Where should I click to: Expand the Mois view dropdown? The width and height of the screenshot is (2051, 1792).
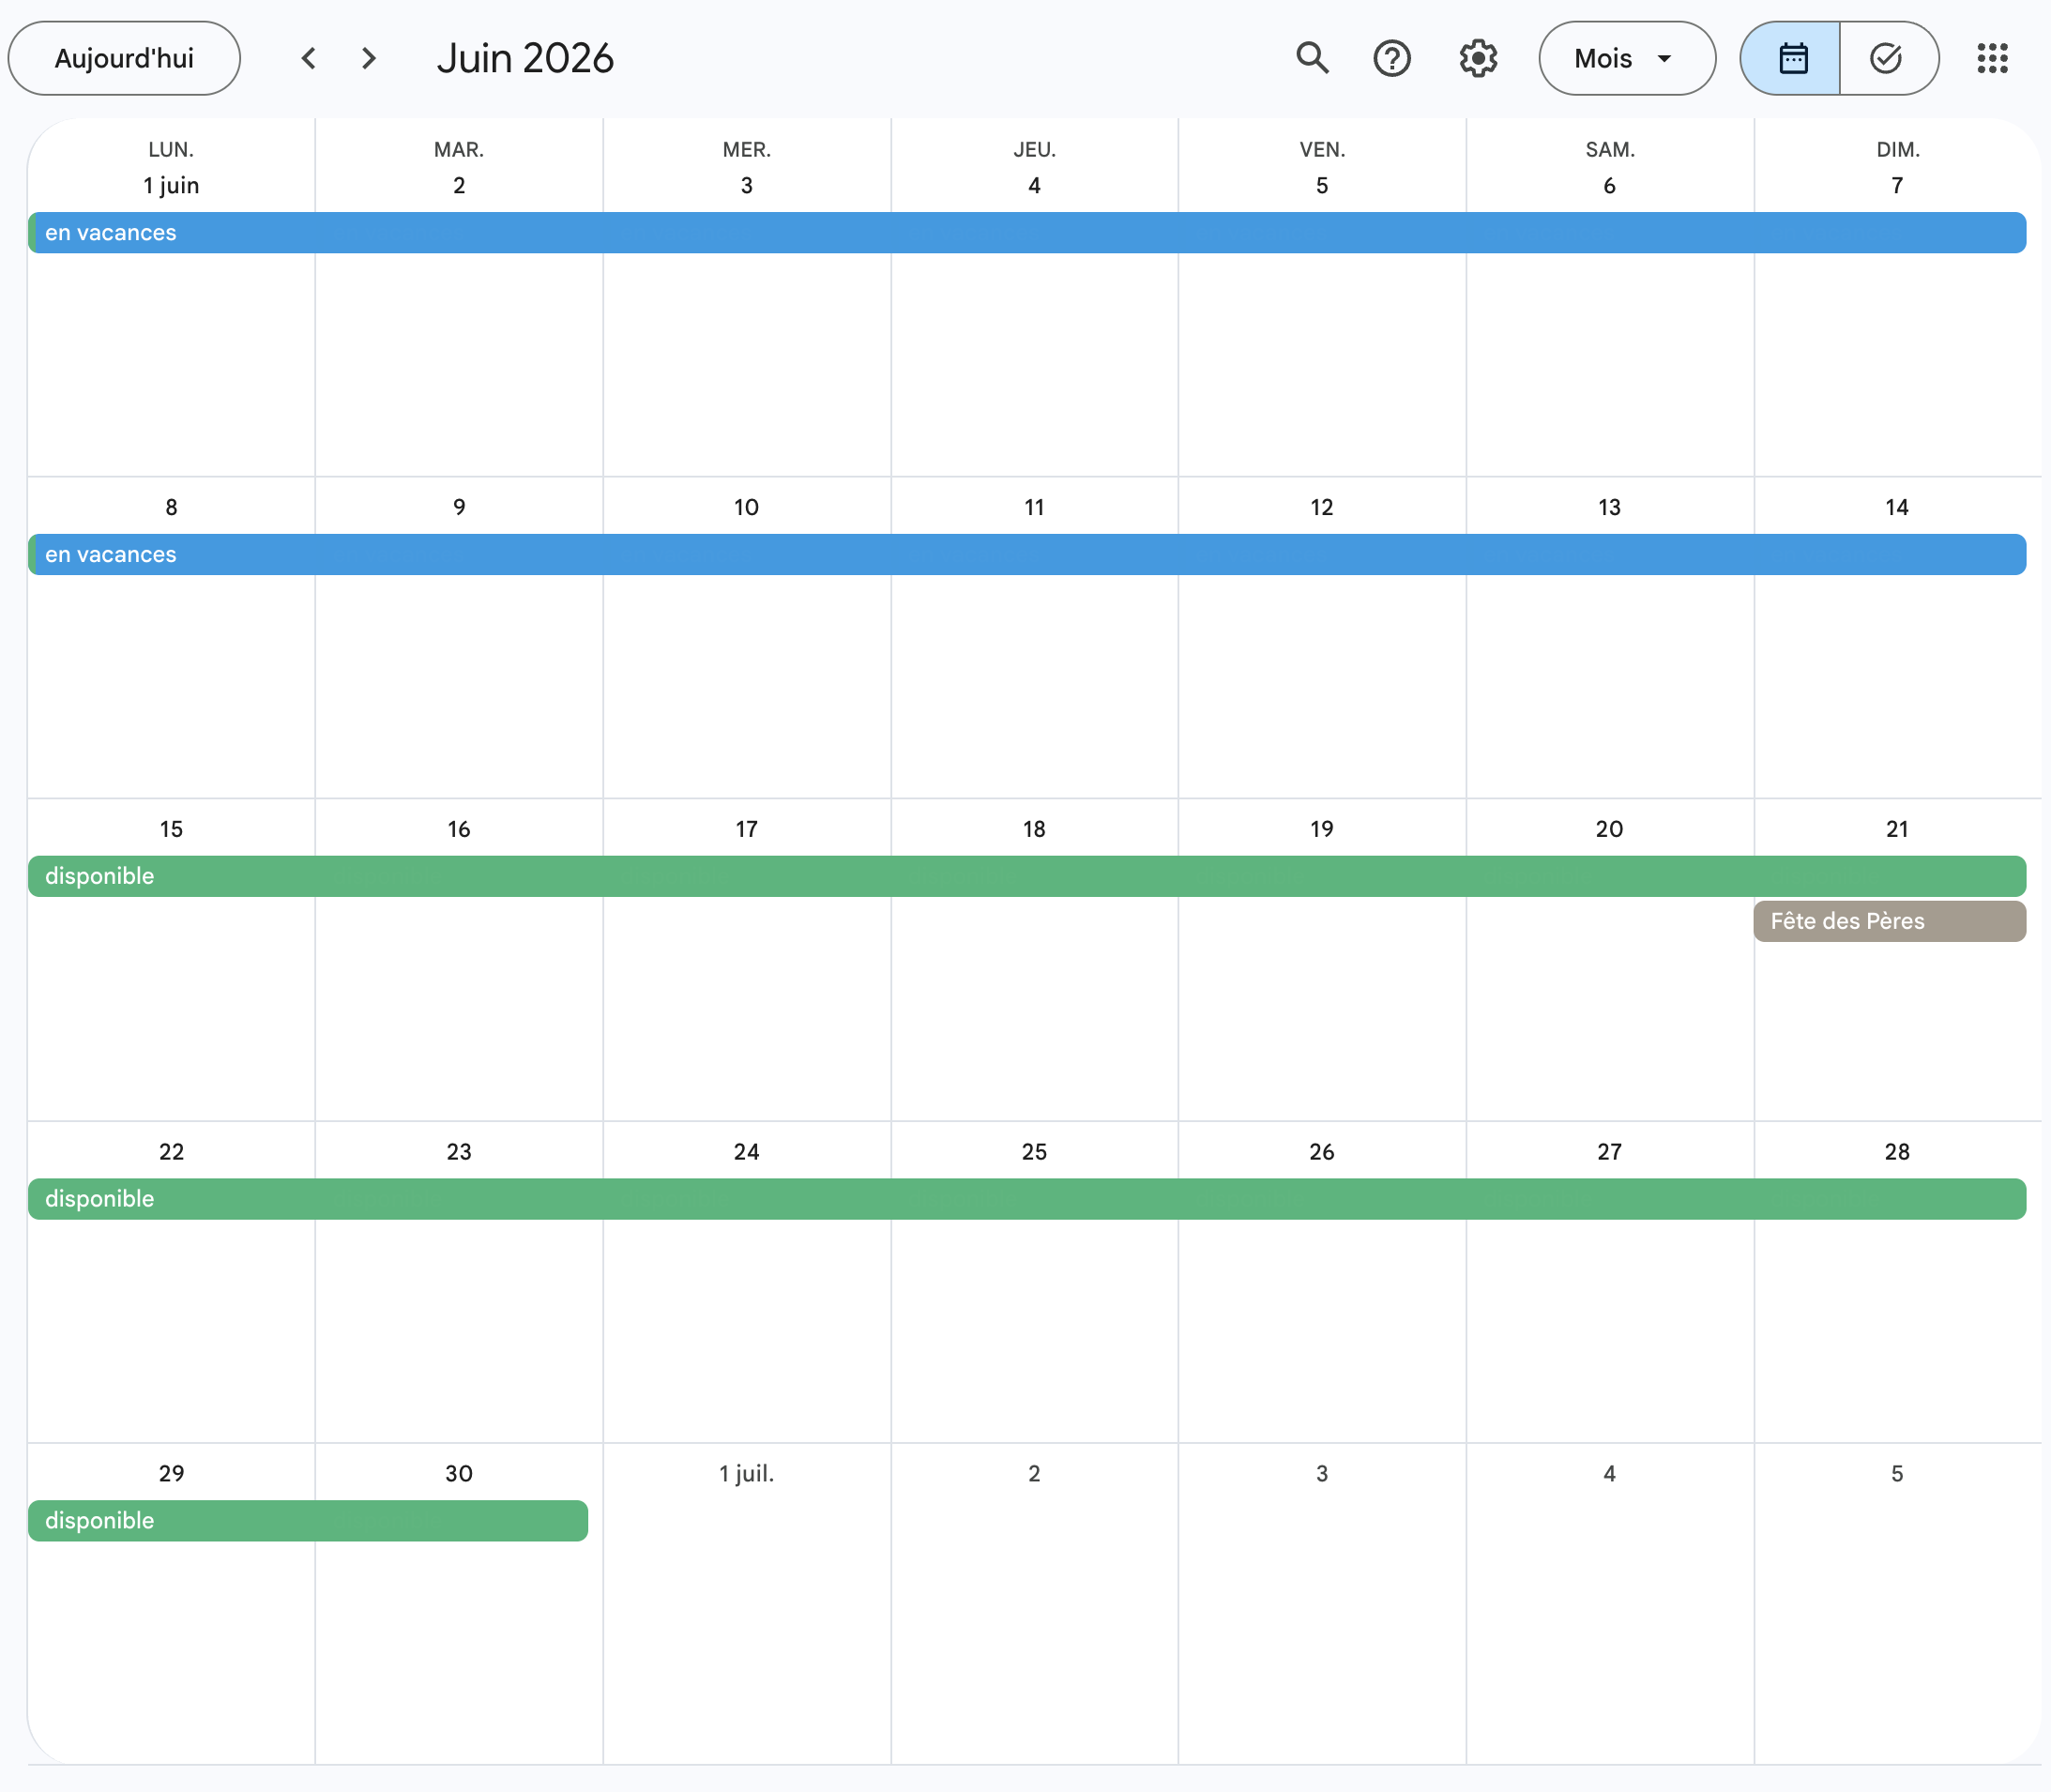(1626, 58)
